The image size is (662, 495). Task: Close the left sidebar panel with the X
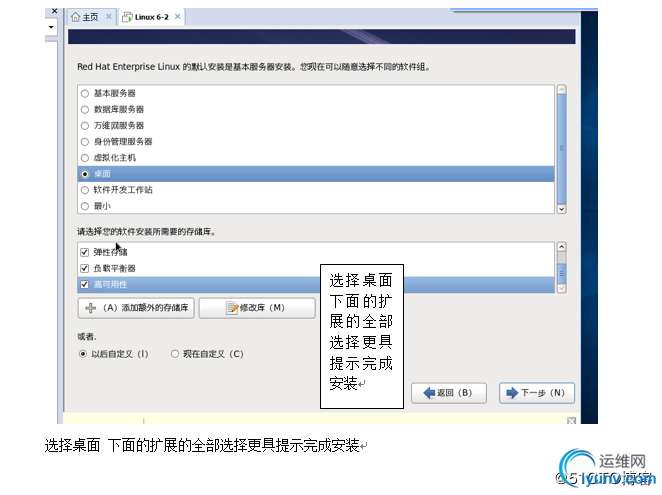click(x=54, y=11)
